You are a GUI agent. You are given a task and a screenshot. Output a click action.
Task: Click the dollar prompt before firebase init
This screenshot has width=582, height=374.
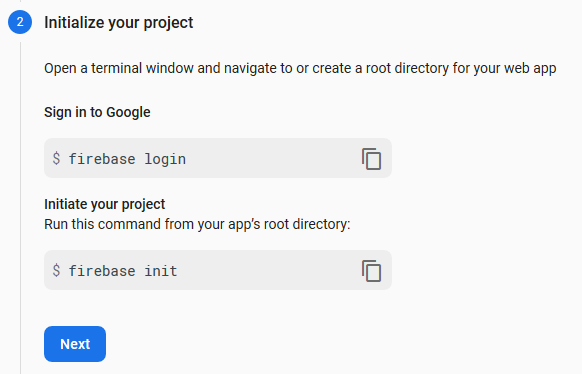[x=56, y=270]
